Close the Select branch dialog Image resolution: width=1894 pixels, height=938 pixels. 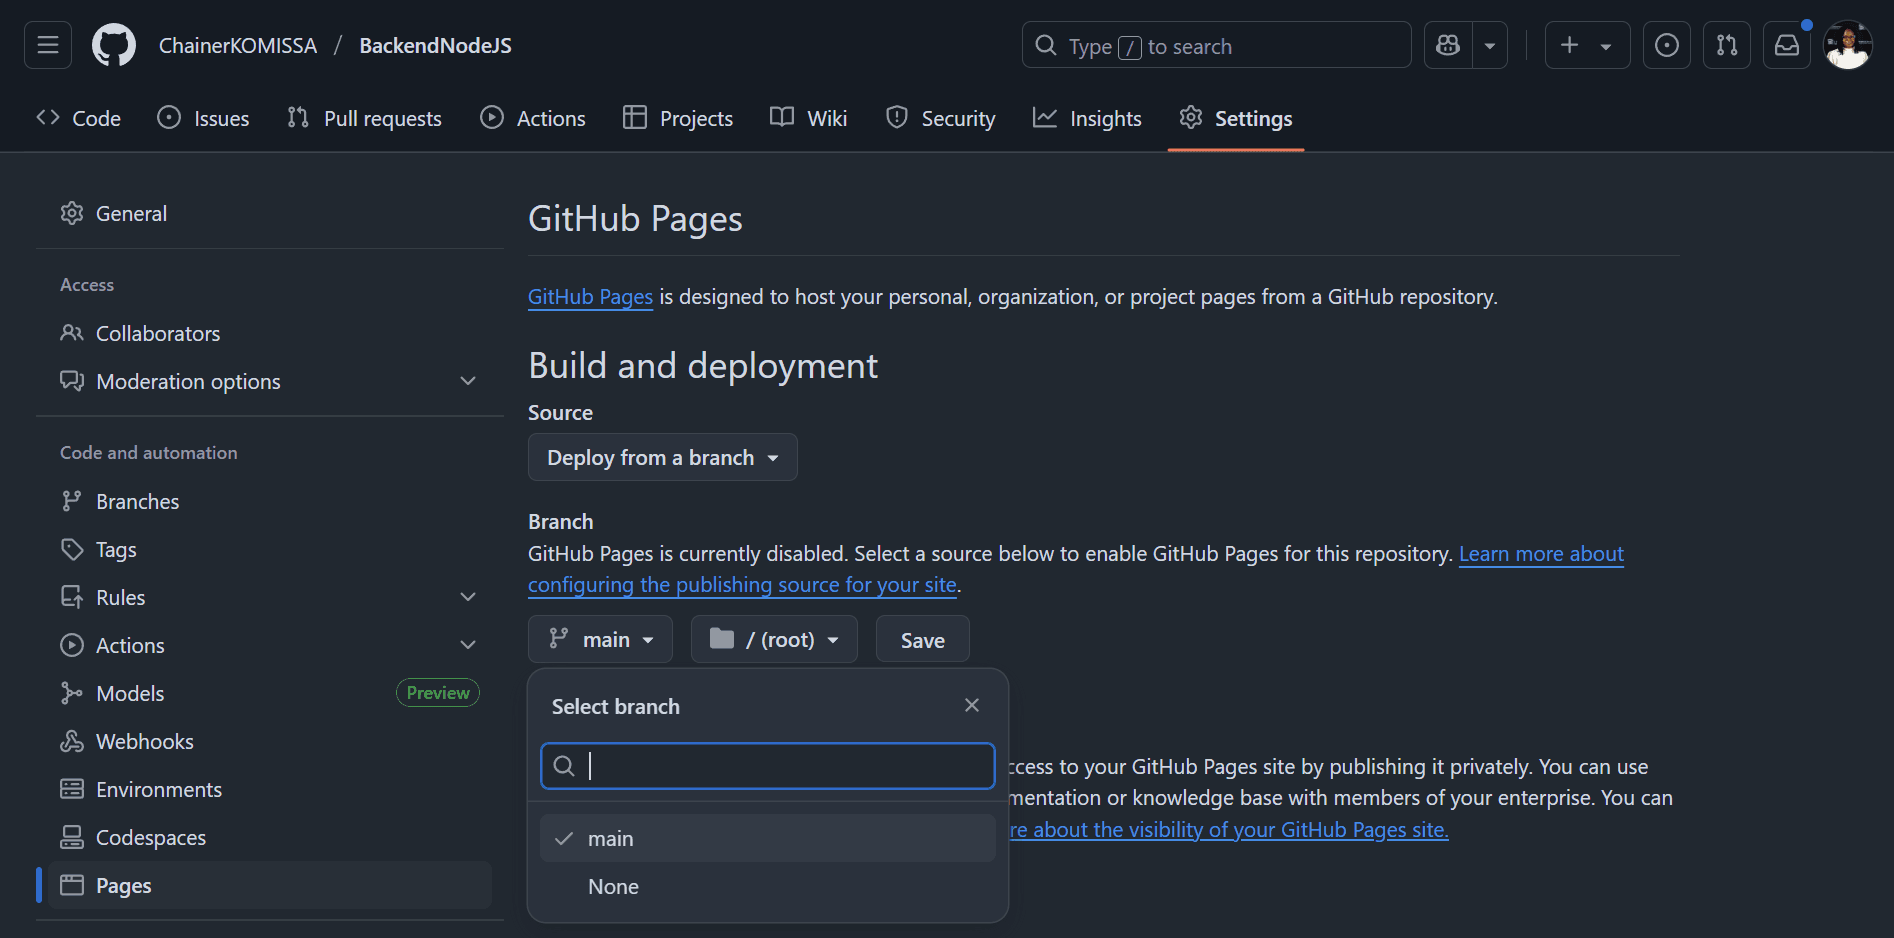coord(971,705)
